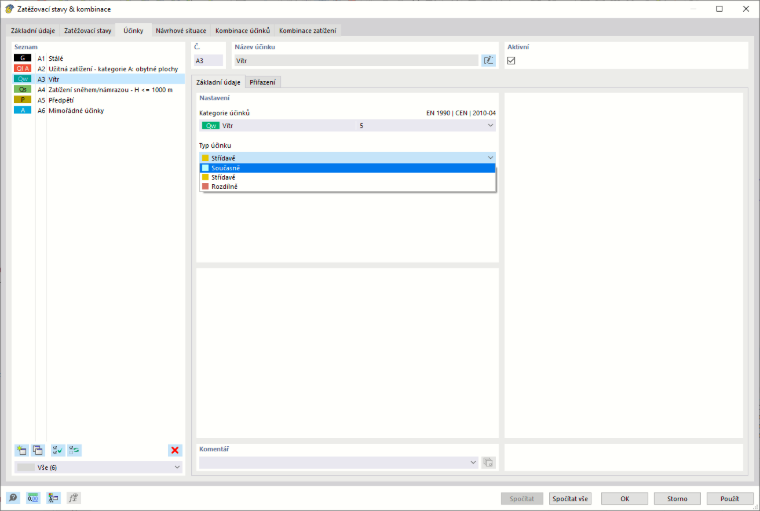Edit the action name with the pencil icon
This screenshot has width=760, height=511.
[489, 61]
